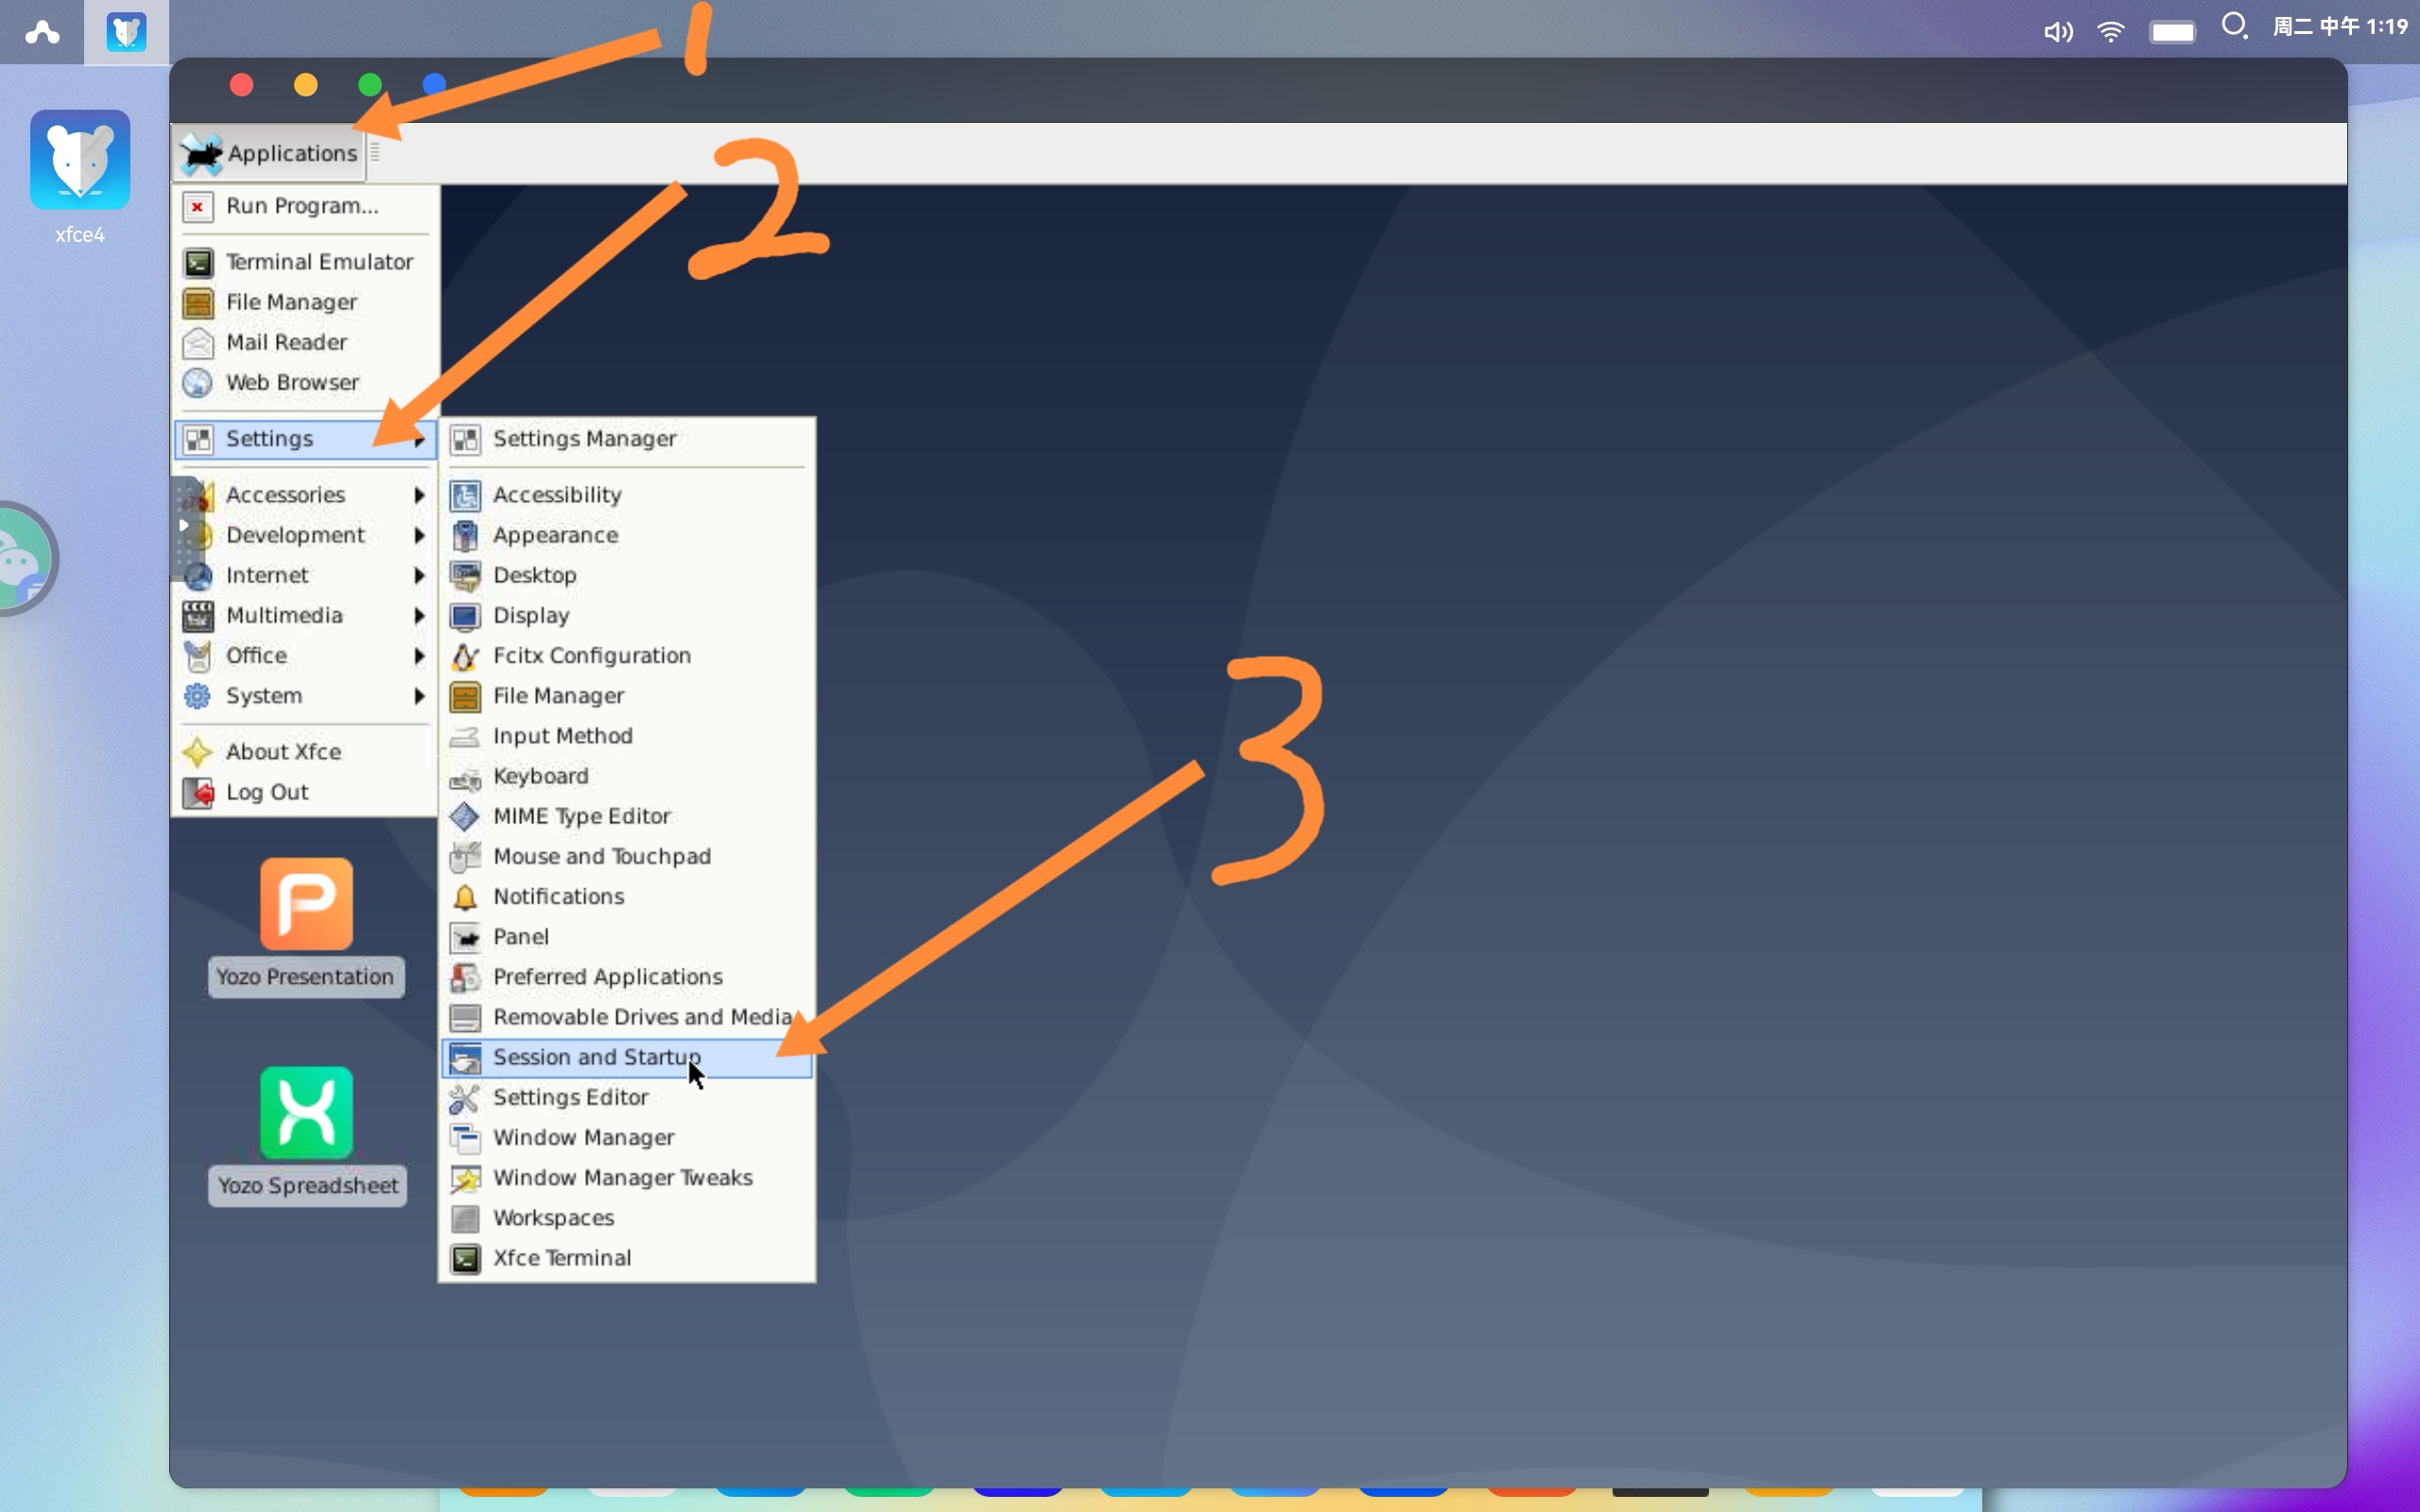2420x1512 pixels.
Task: Launch Web Browser entry
Action: tap(305, 382)
